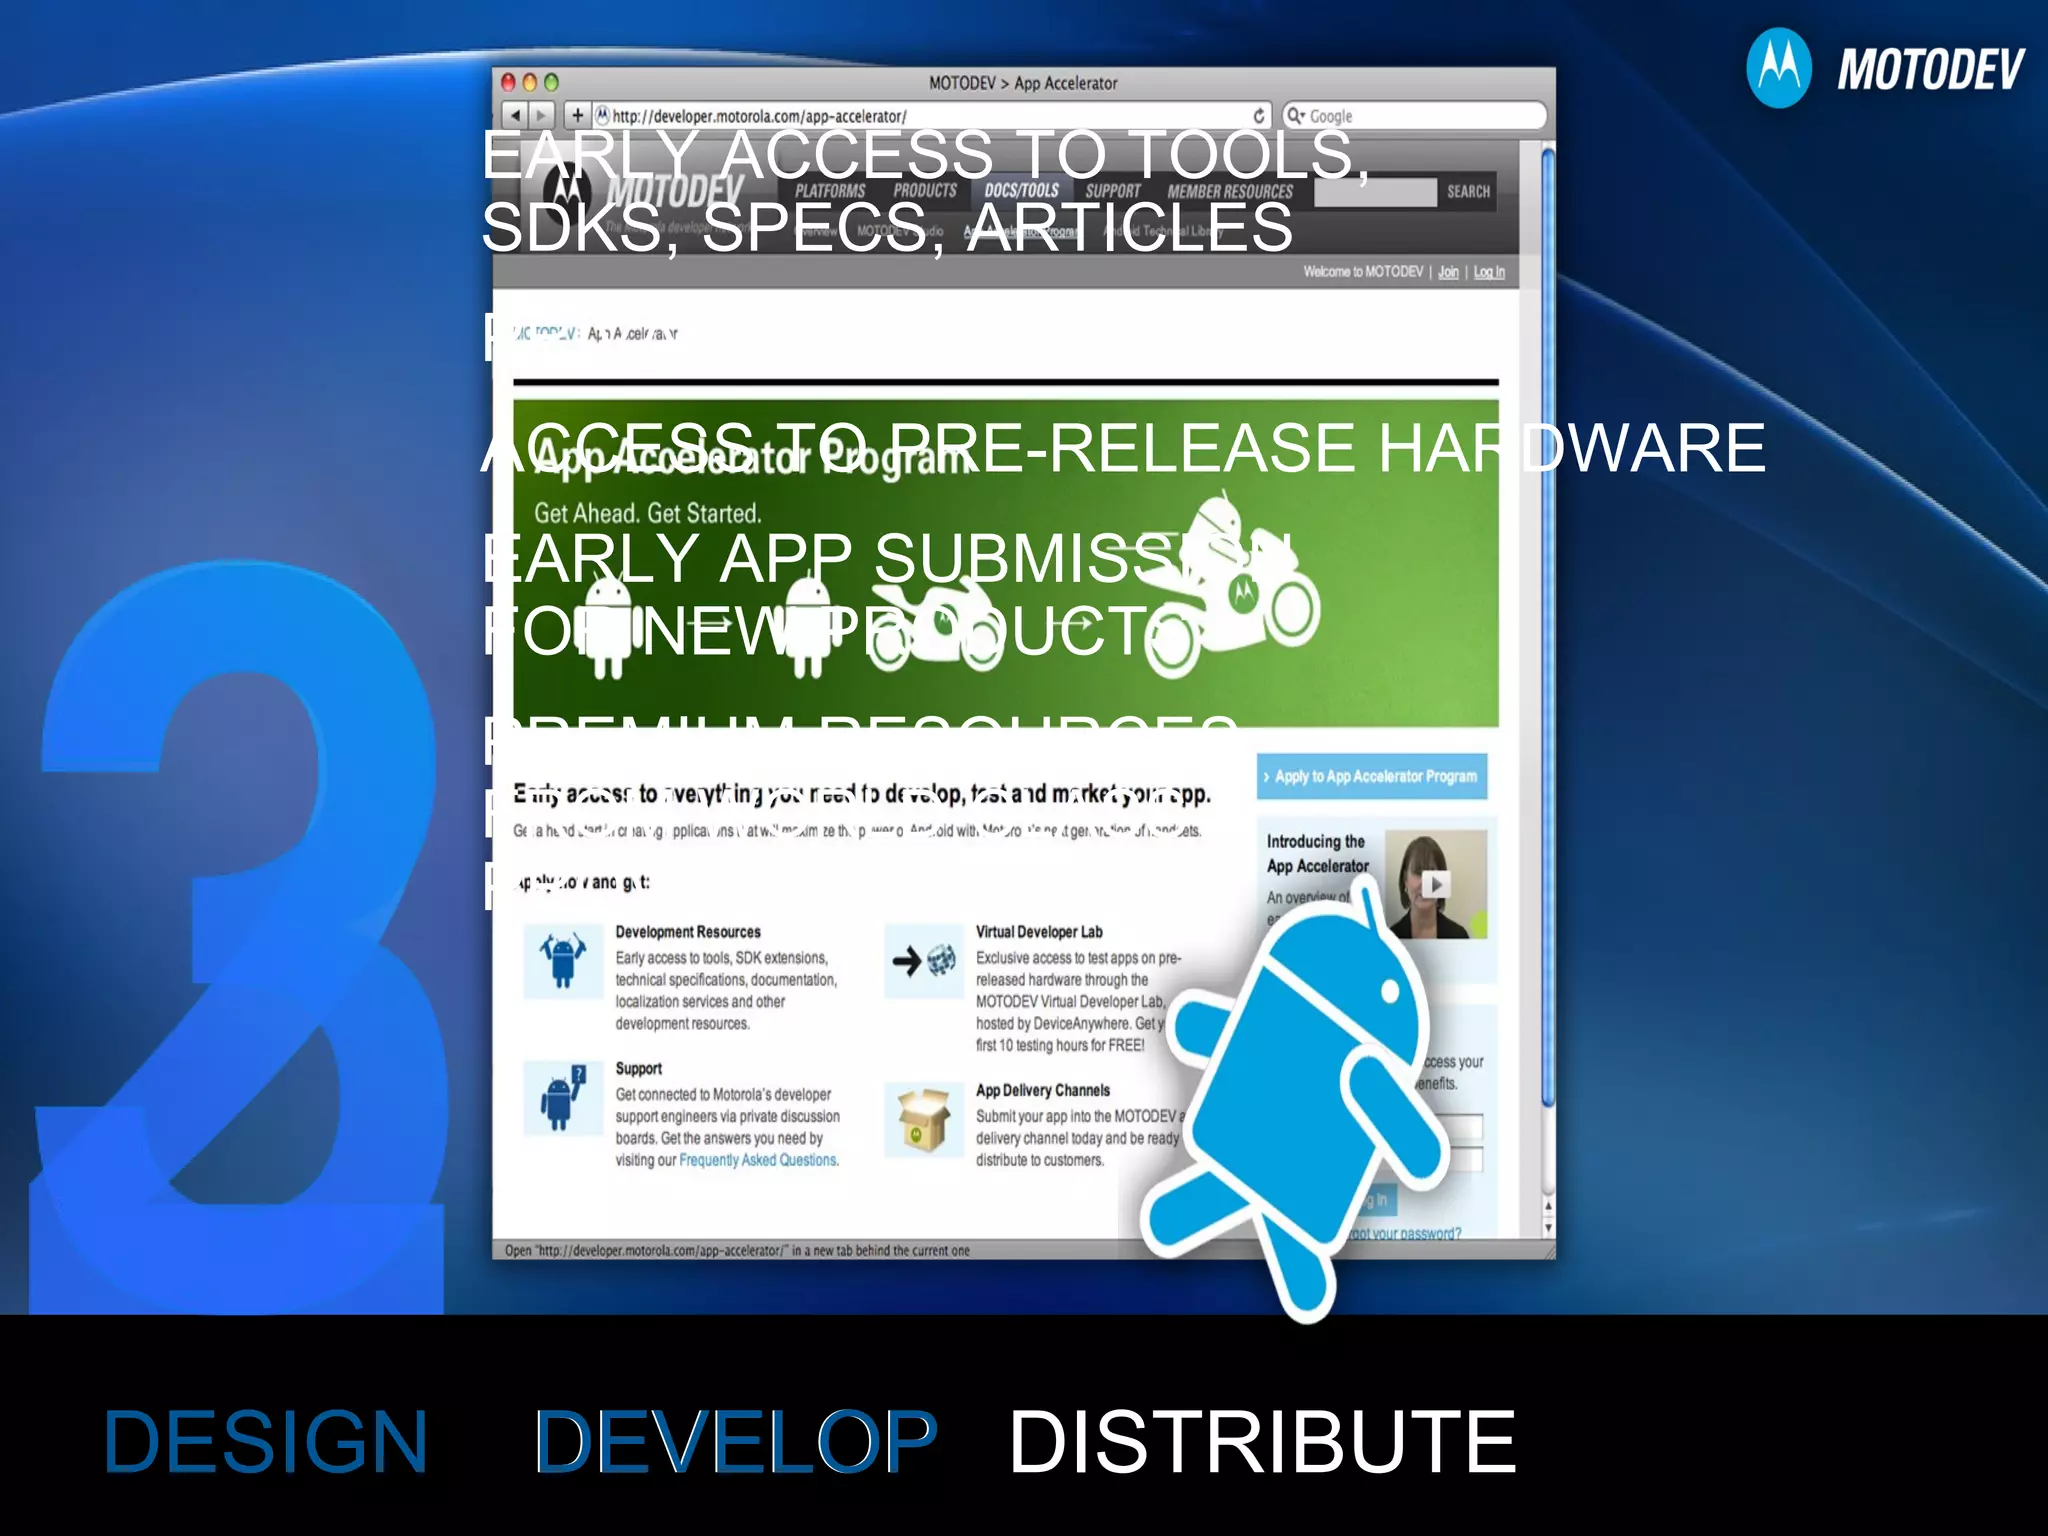Open the PLATFORMS menu on MOTODEV site

(830, 191)
